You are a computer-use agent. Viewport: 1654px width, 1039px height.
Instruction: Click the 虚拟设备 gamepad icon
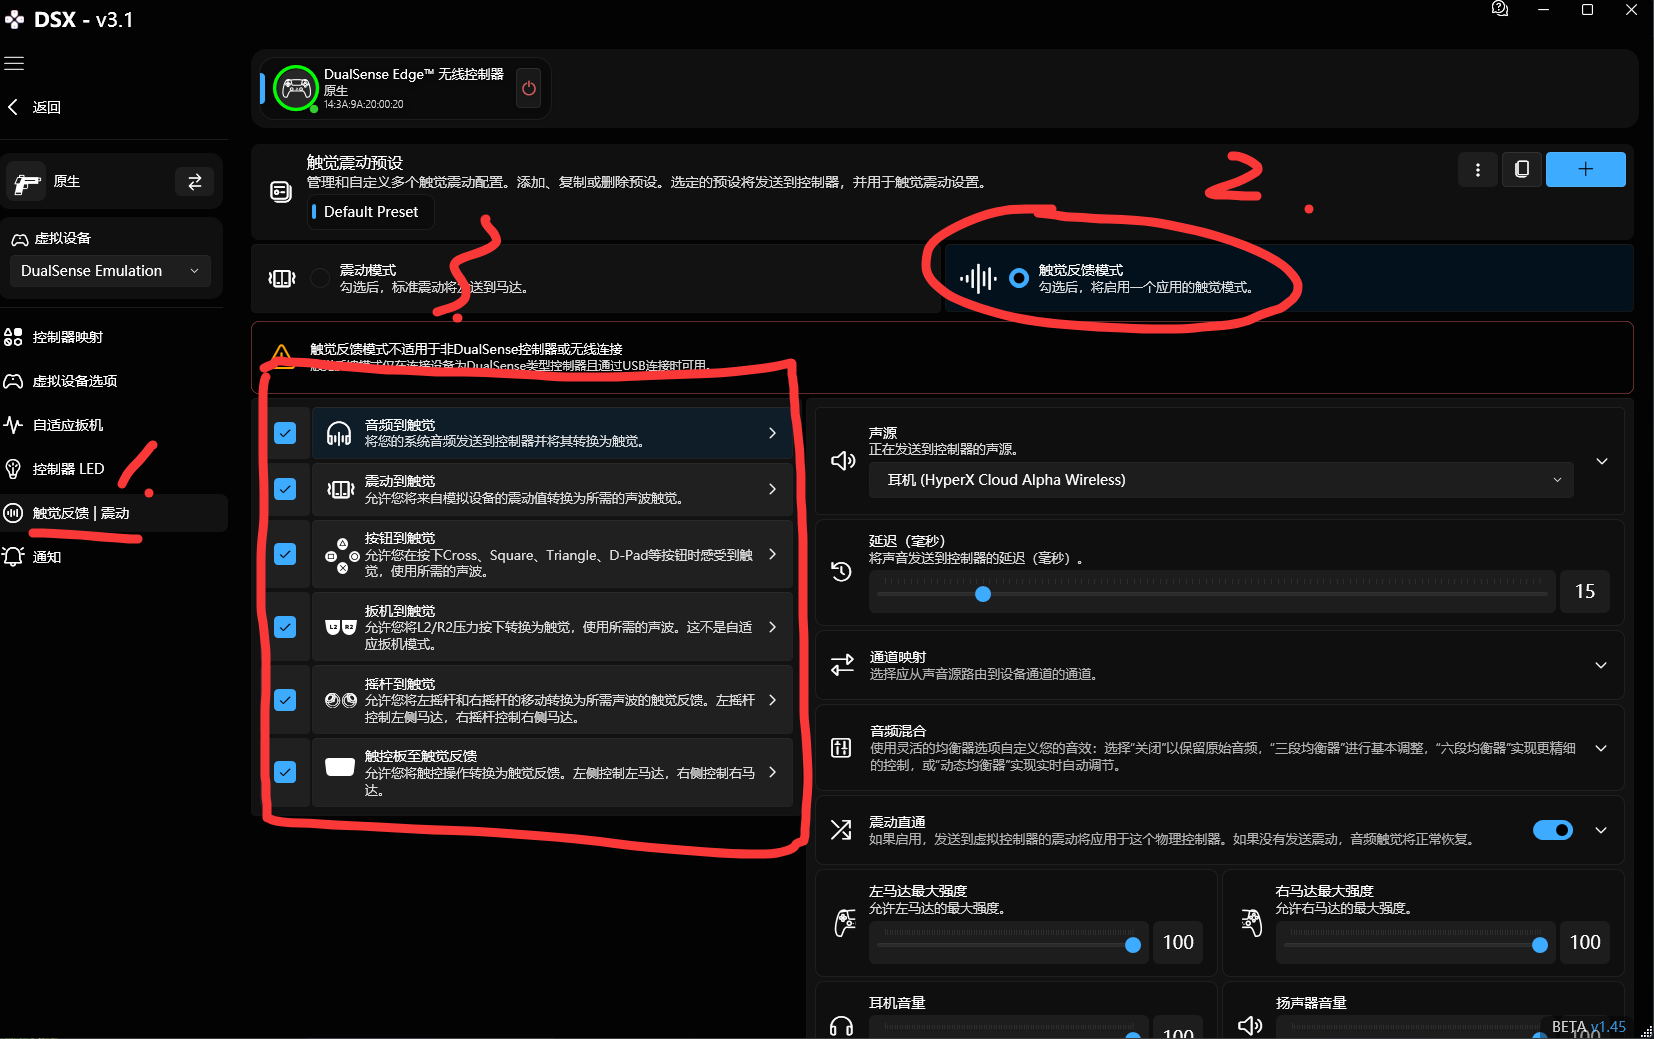pyautogui.click(x=19, y=239)
